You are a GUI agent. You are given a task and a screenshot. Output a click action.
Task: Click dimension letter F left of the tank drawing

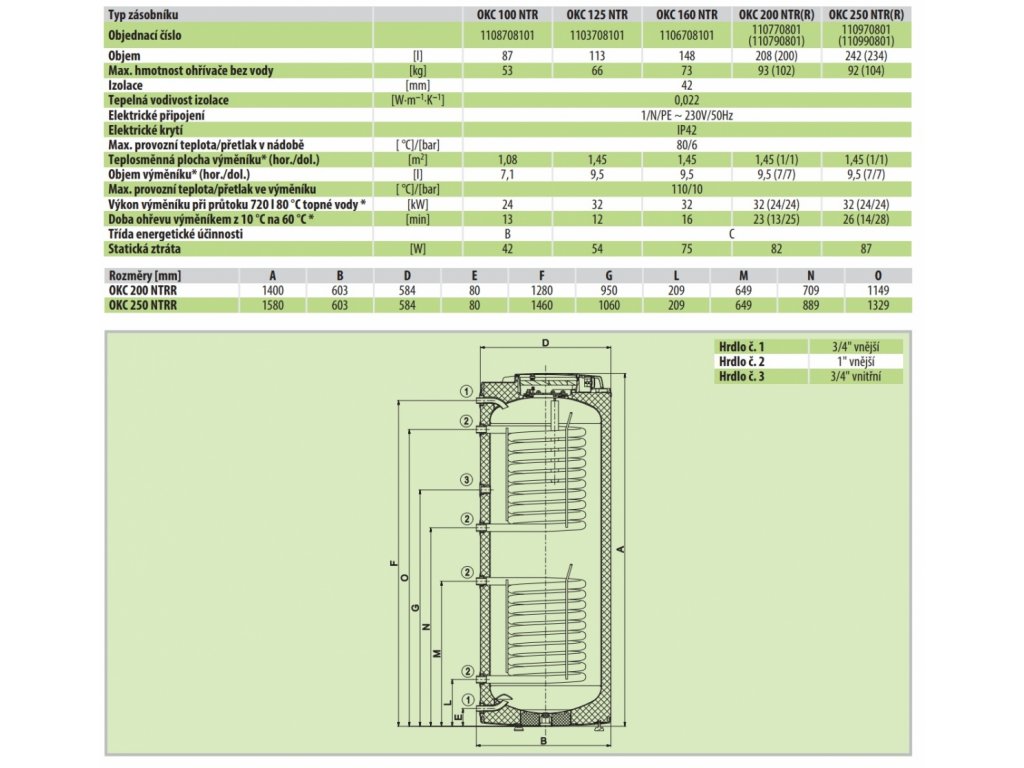point(391,564)
